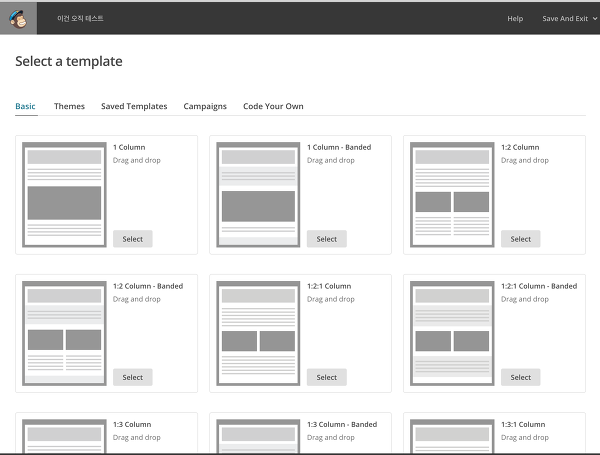Click 'Drag and drop' under 1 Column

click(137, 160)
